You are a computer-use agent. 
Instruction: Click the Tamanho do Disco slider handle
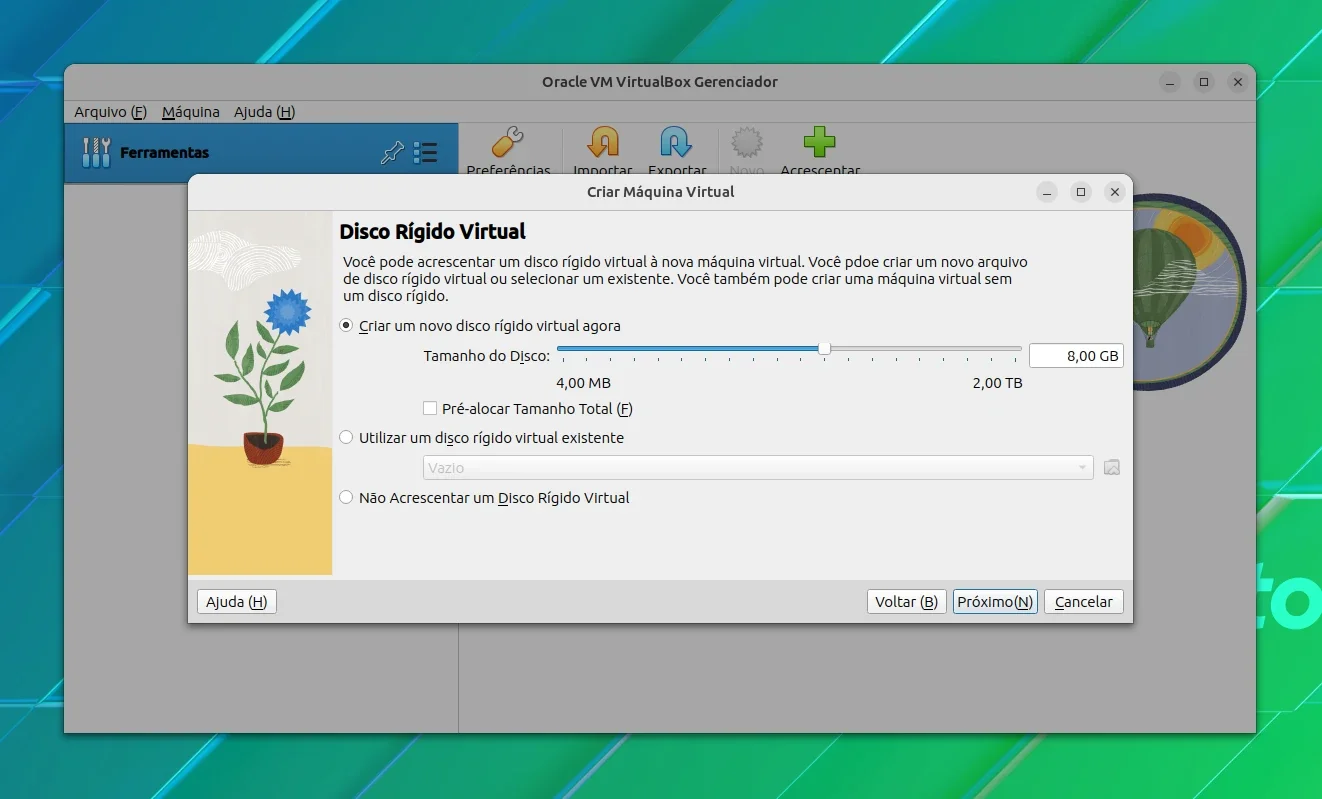[824, 348]
